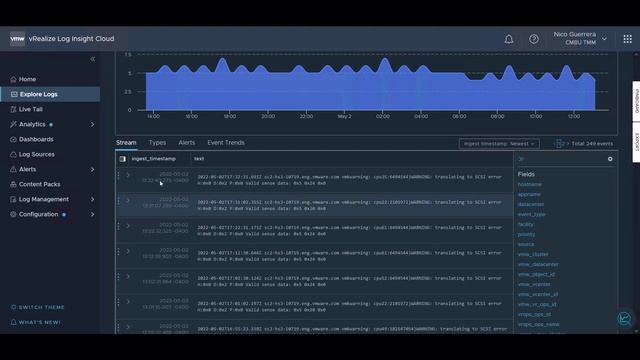The height and width of the screenshot is (360, 640).
Task: Open the Nico Guerrera user menu
Action: click(580, 39)
